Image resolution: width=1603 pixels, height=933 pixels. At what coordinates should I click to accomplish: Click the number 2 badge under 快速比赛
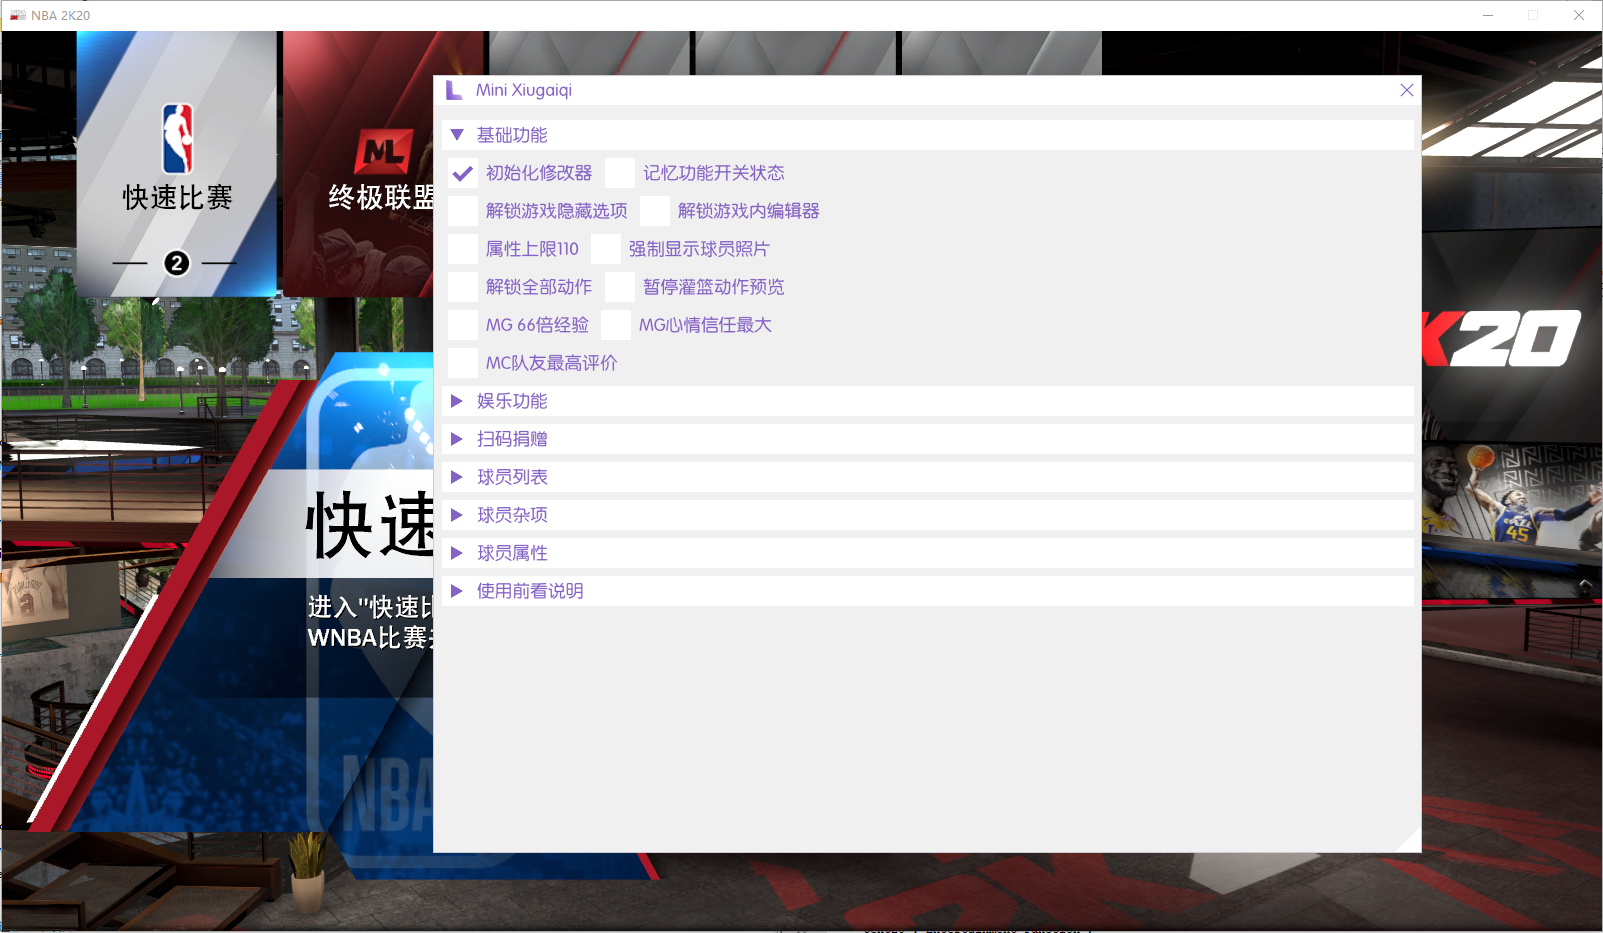point(177,263)
